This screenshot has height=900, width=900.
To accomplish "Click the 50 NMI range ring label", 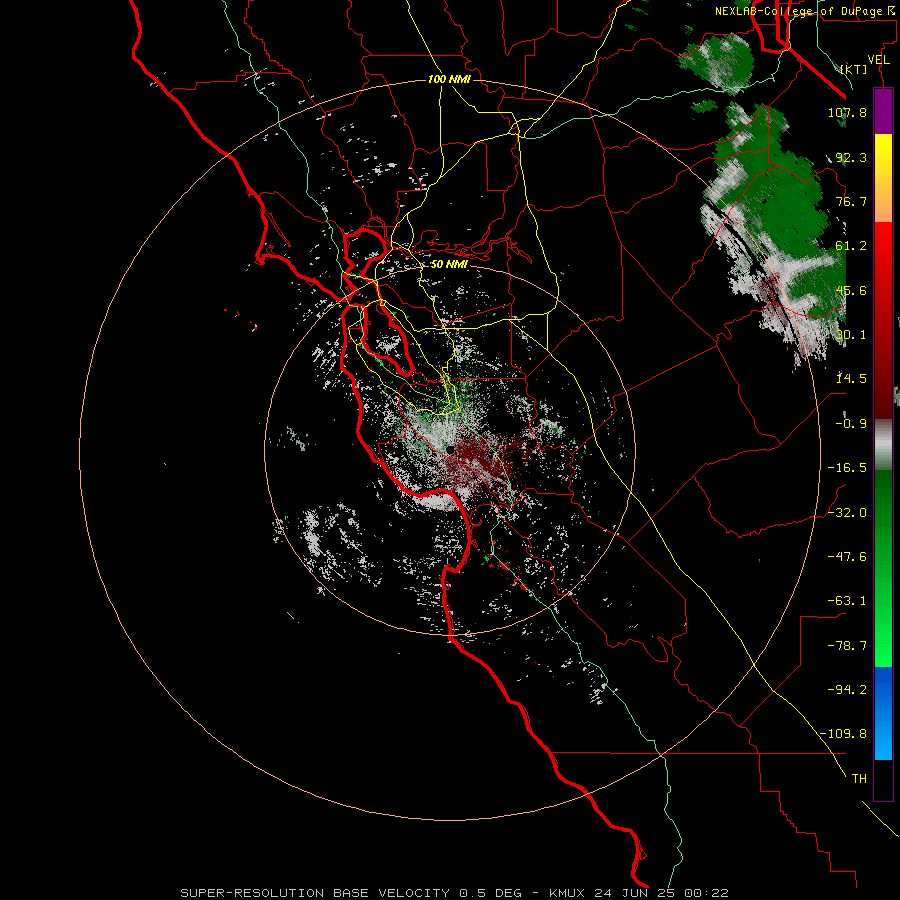I will click(x=449, y=265).
